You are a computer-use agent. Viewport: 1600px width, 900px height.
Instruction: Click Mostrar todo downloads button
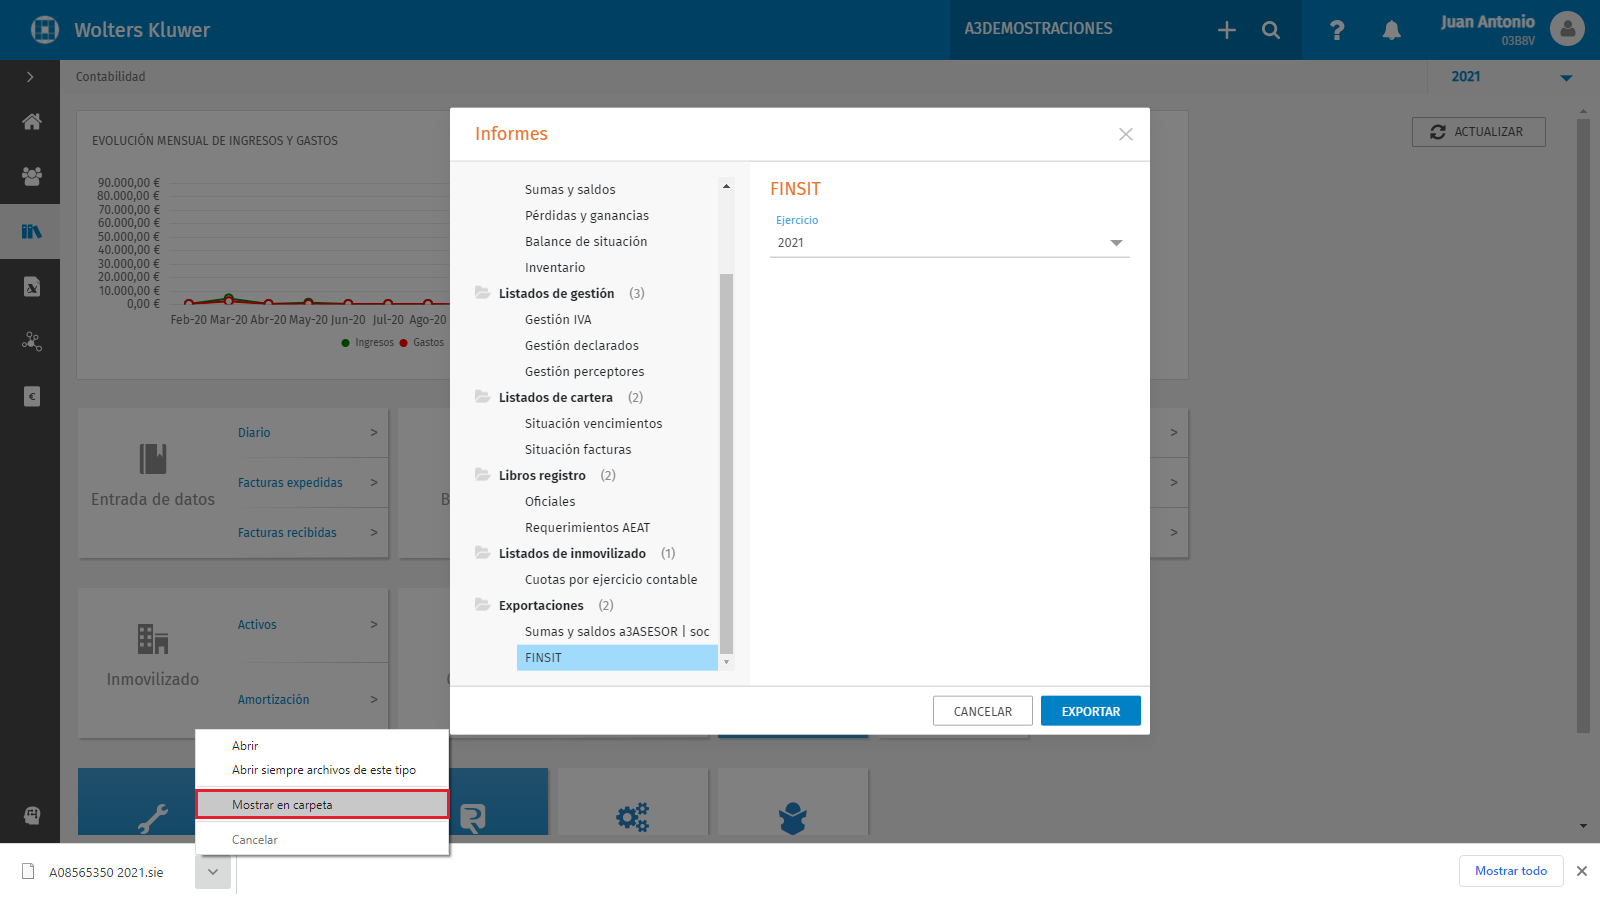pos(1511,871)
